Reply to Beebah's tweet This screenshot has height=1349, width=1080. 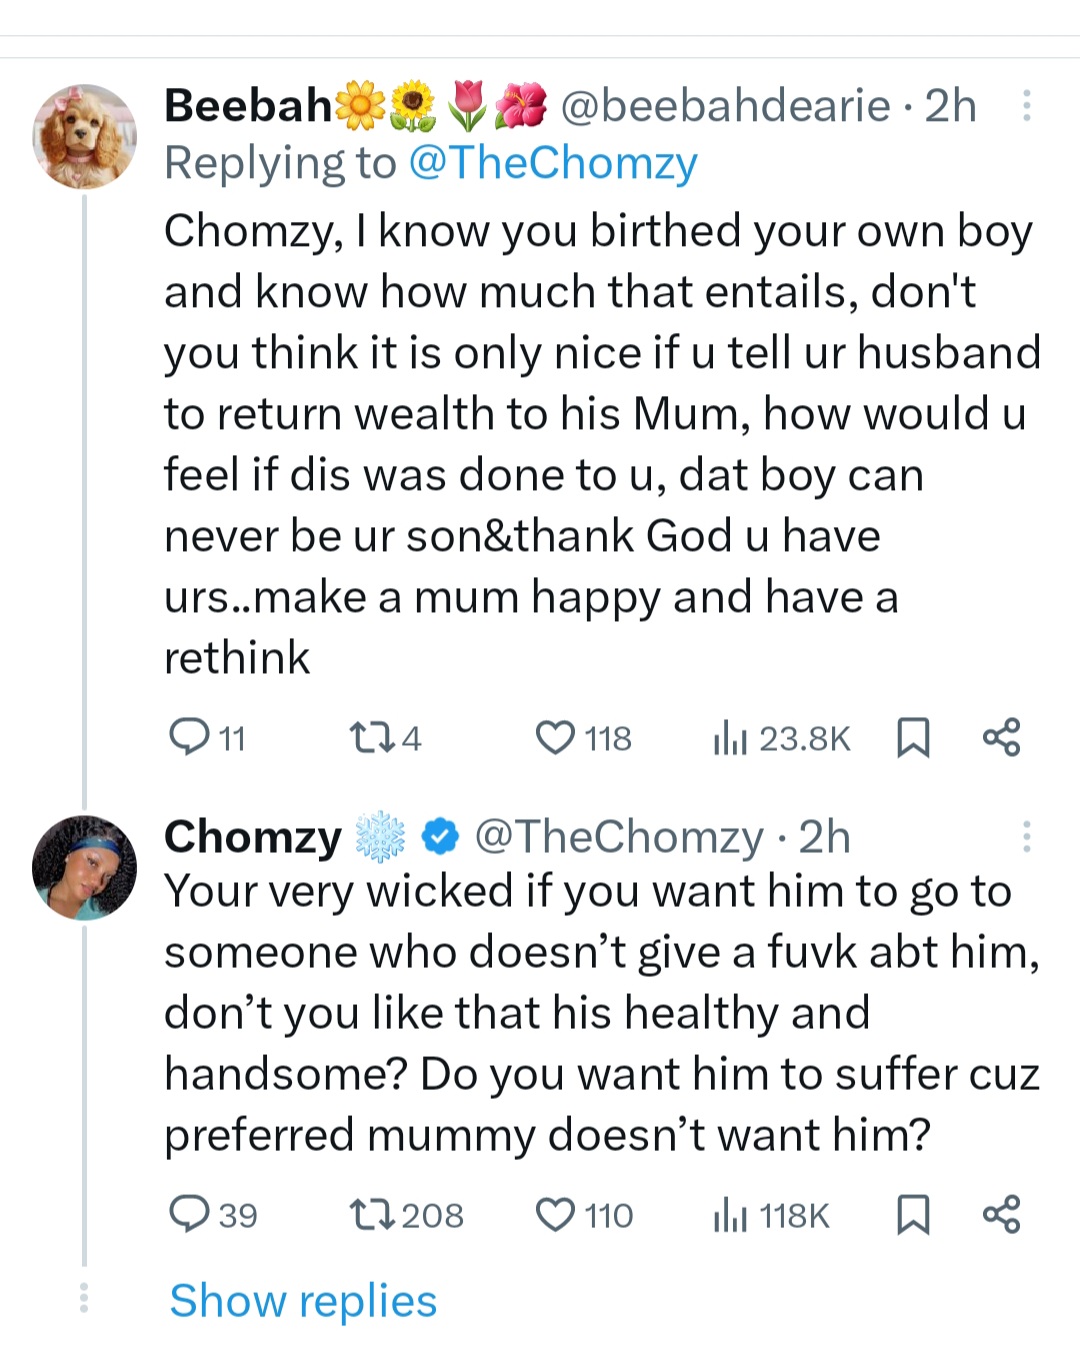click(x=189, y=738)
